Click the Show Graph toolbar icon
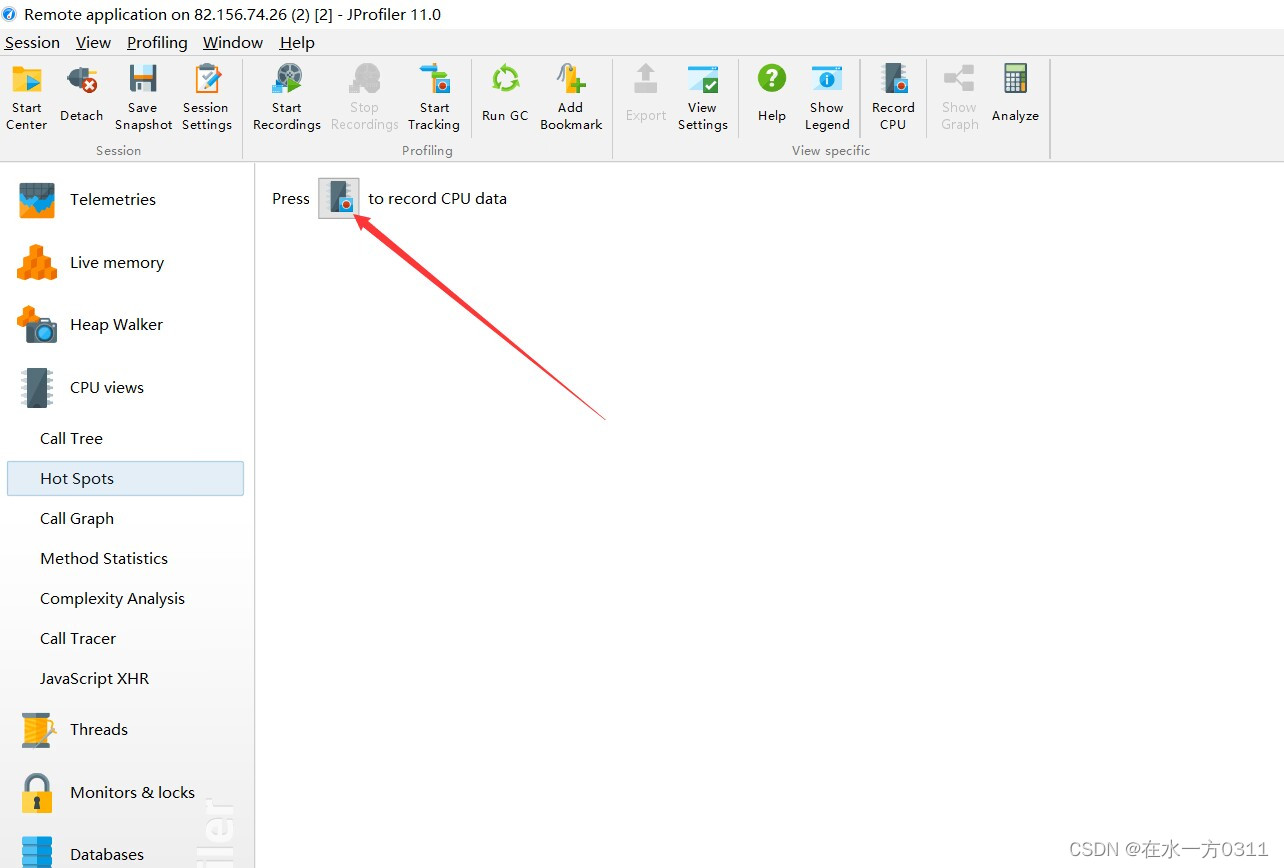 (959, 97)
